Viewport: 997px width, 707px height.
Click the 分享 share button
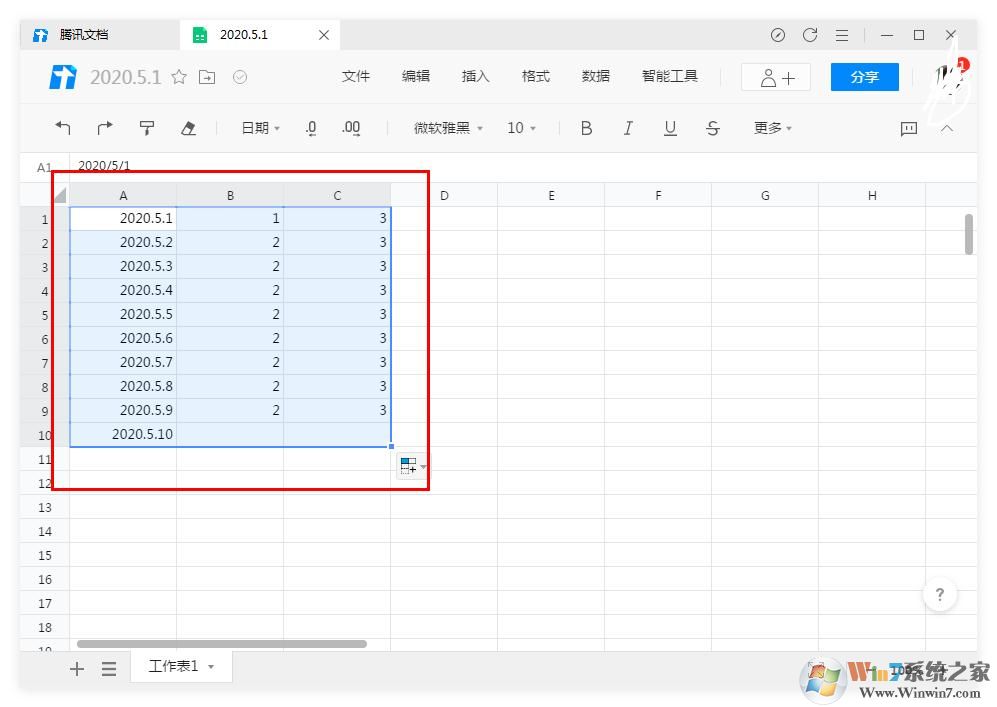pyautogui.click(x=863, y=76)
